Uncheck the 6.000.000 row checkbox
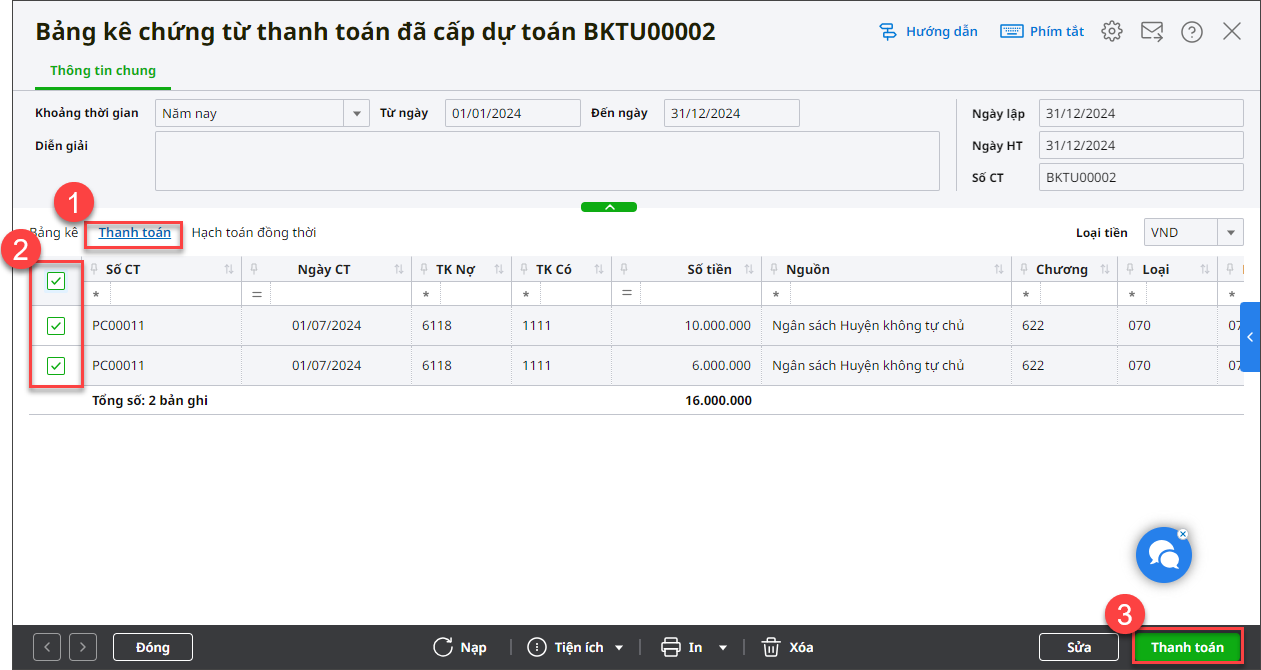The image size is (1261, 670). point(56,366)
